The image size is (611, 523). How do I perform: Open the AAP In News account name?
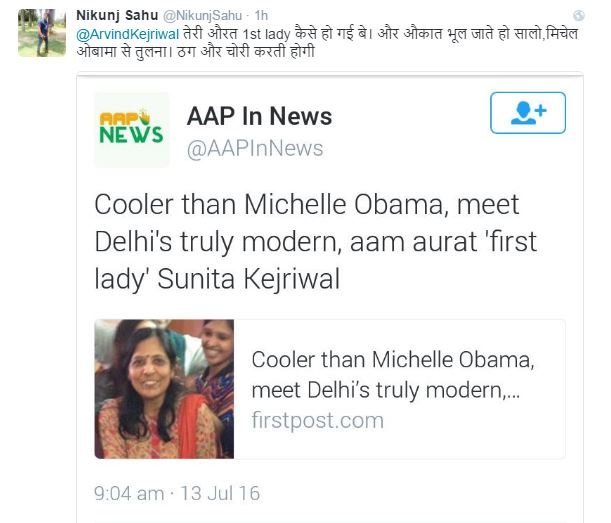tap(259, 116)
